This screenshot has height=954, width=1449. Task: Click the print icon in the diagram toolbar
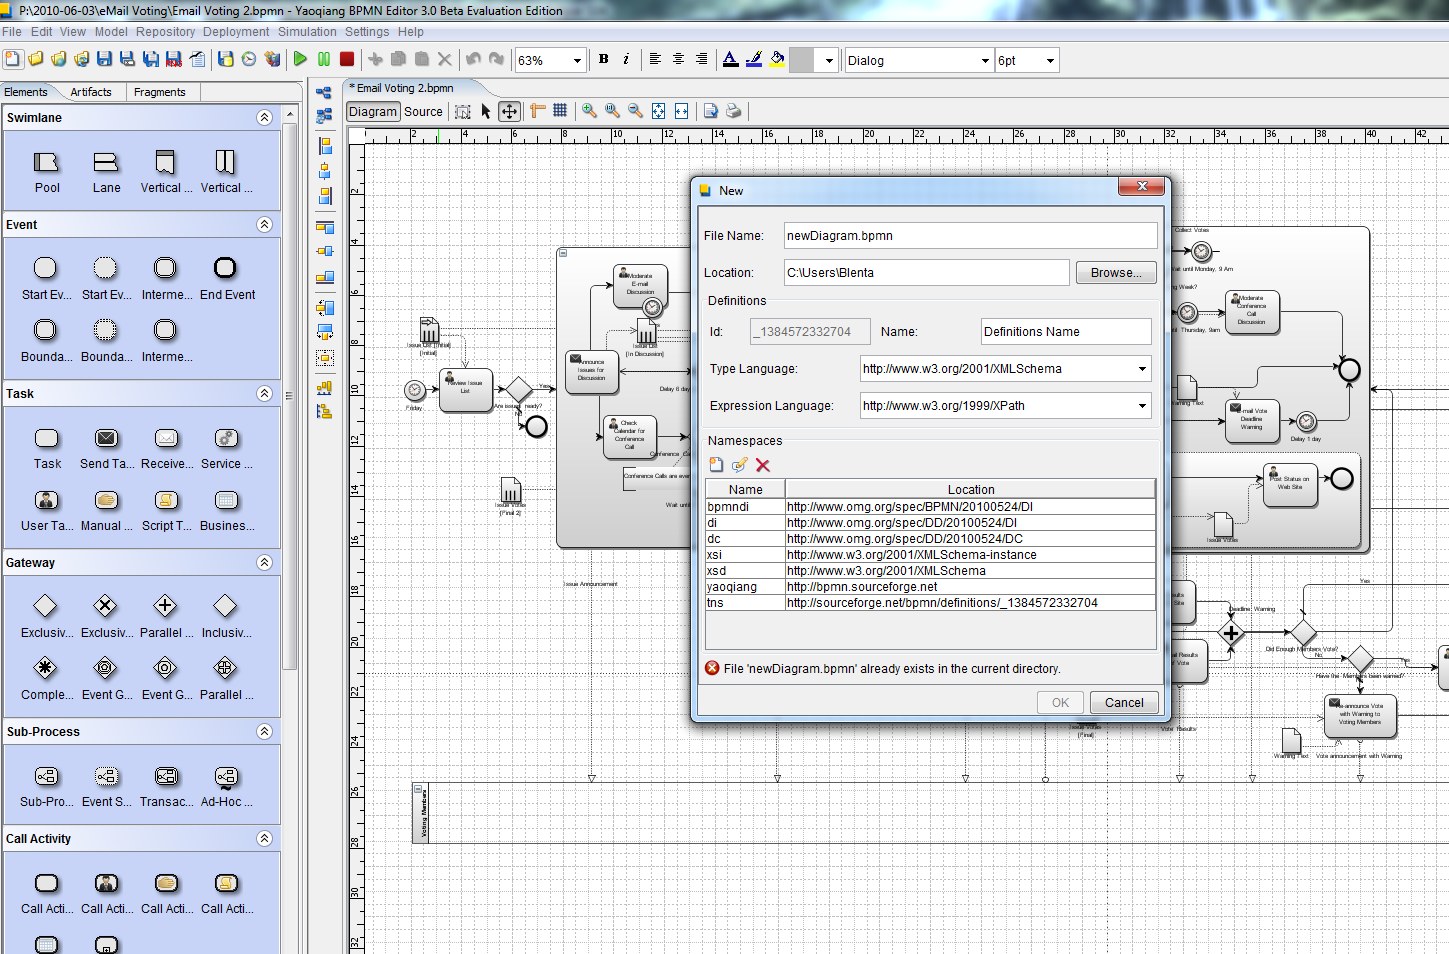coord(733,111)
